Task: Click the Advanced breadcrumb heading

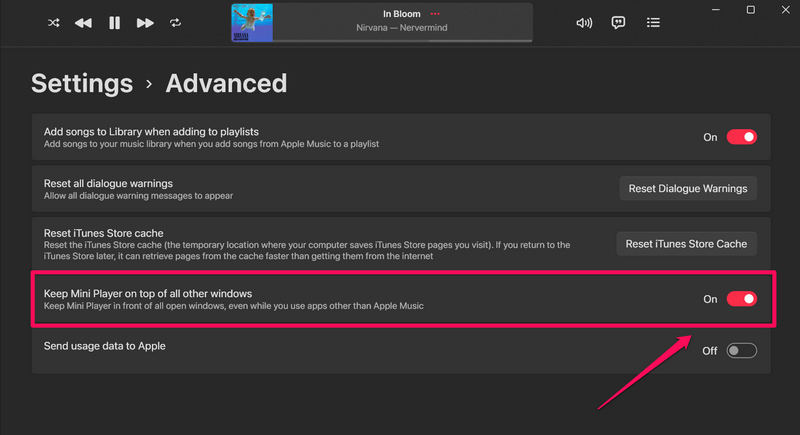Action: point(226,83)
